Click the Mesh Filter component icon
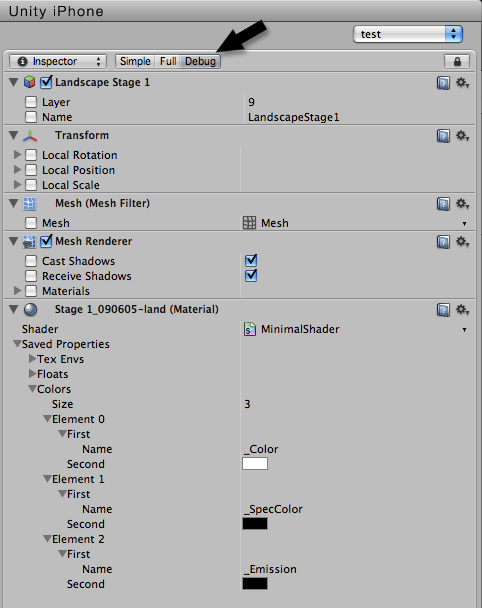Image resolution: width=482 pixels, height=608 pixels. click(x=30, y=204)
